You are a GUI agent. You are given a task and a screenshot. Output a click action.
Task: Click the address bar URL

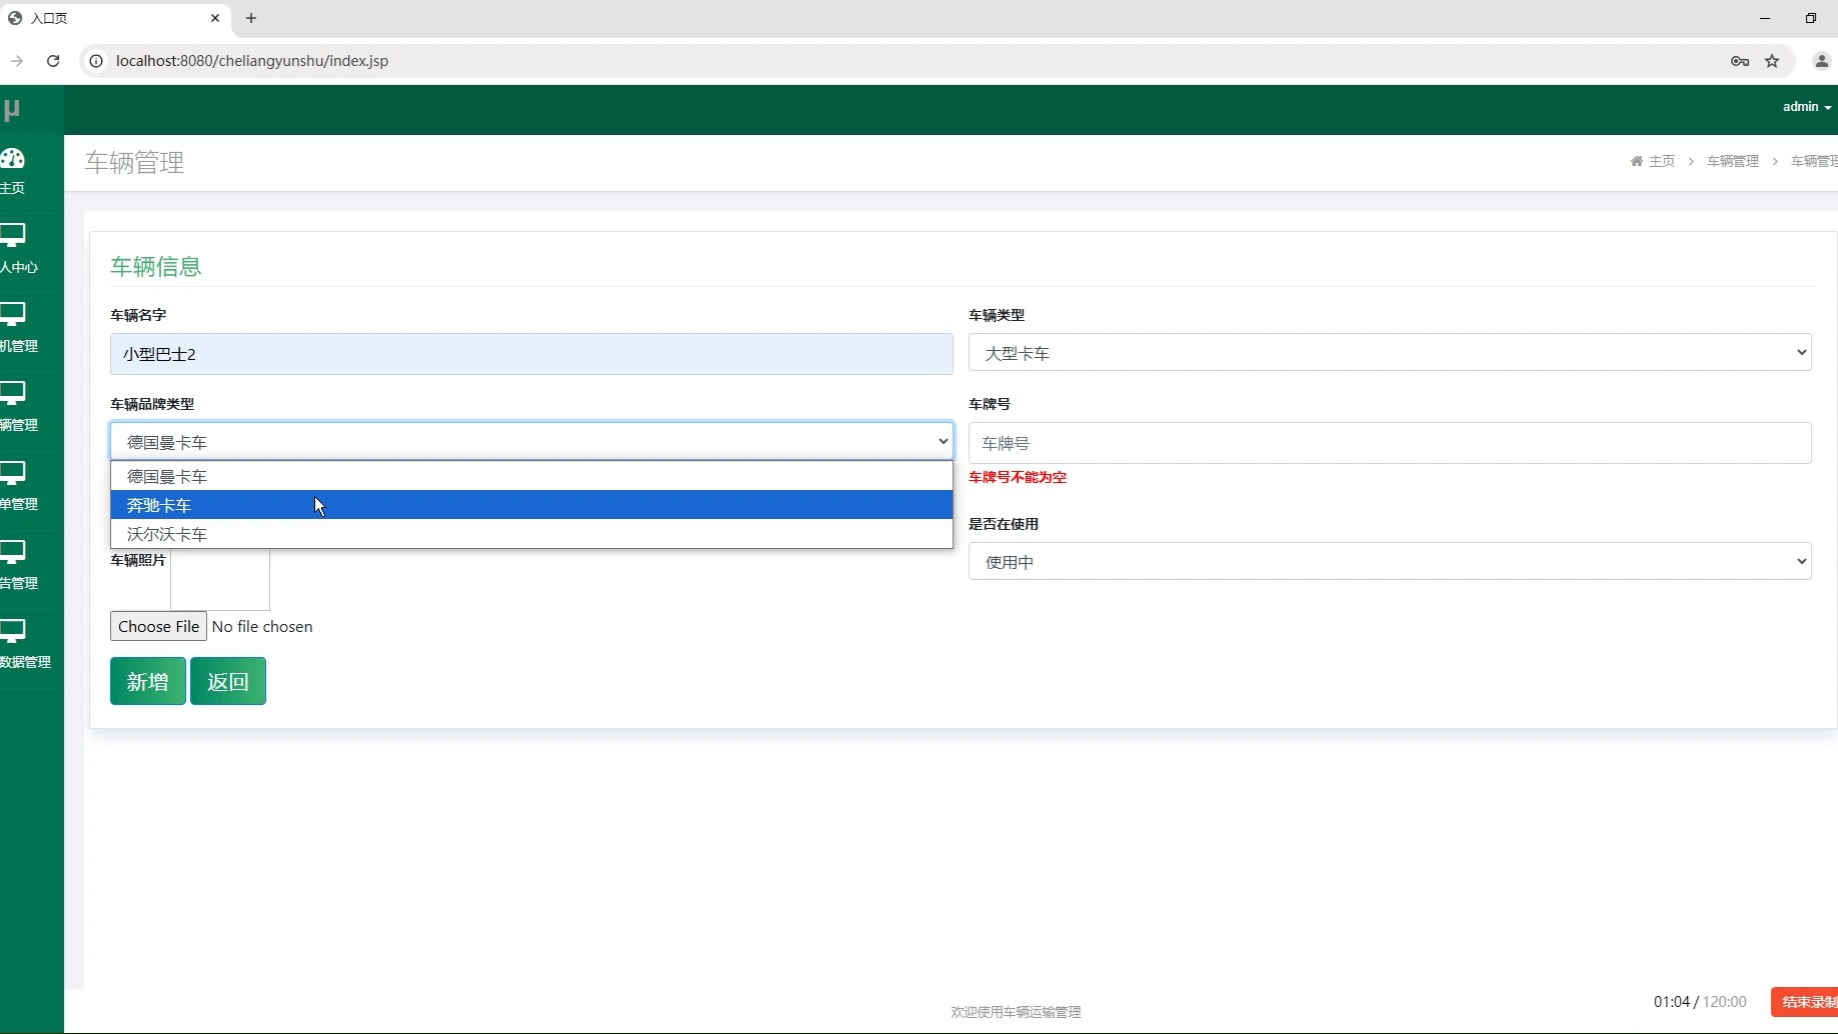click(x=252, y=61)
